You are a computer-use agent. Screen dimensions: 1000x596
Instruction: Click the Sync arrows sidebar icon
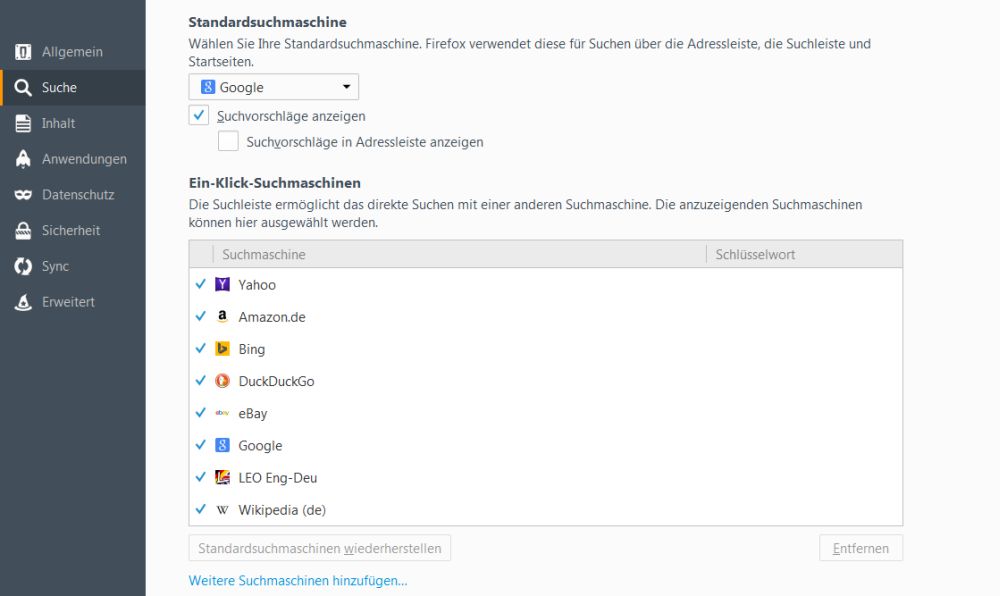point(23,266)
